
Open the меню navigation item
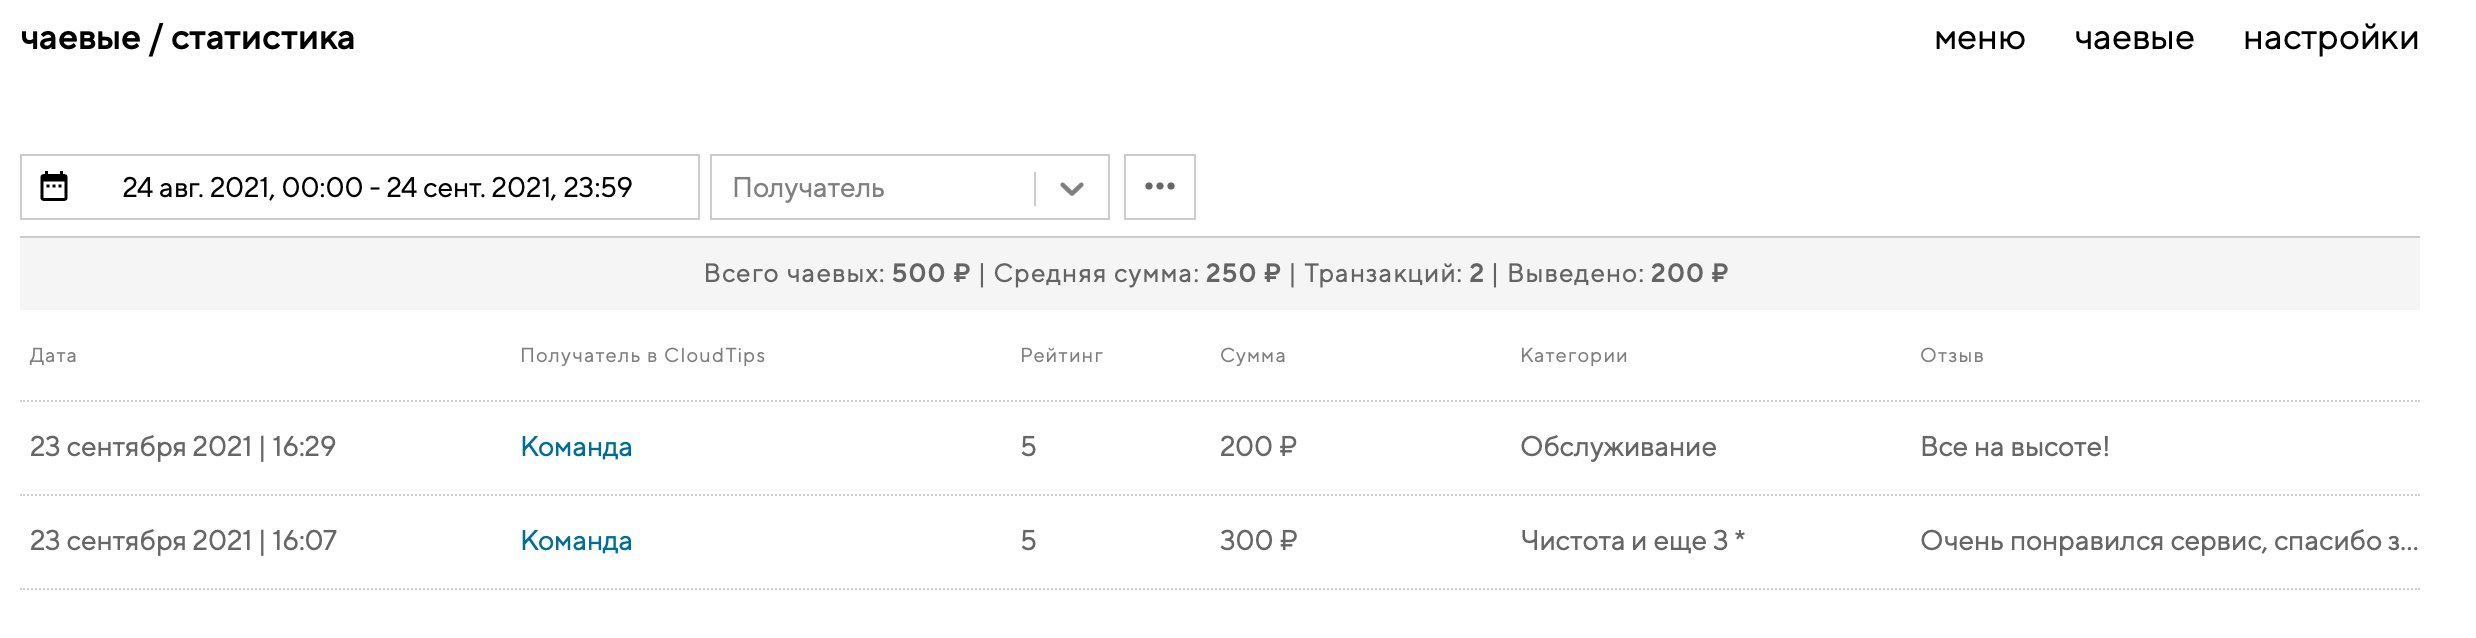coord(1979,39)
